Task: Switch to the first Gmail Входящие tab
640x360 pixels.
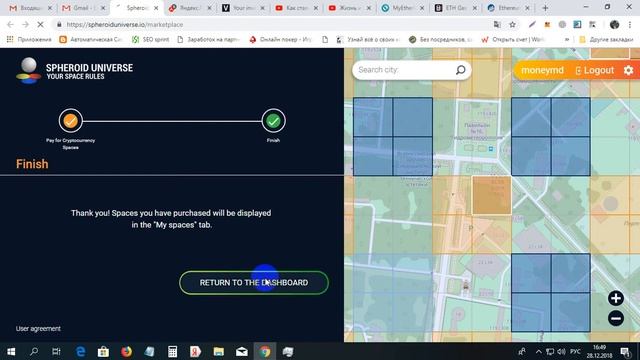Action: pyautogui.click(x=31, y=8)
